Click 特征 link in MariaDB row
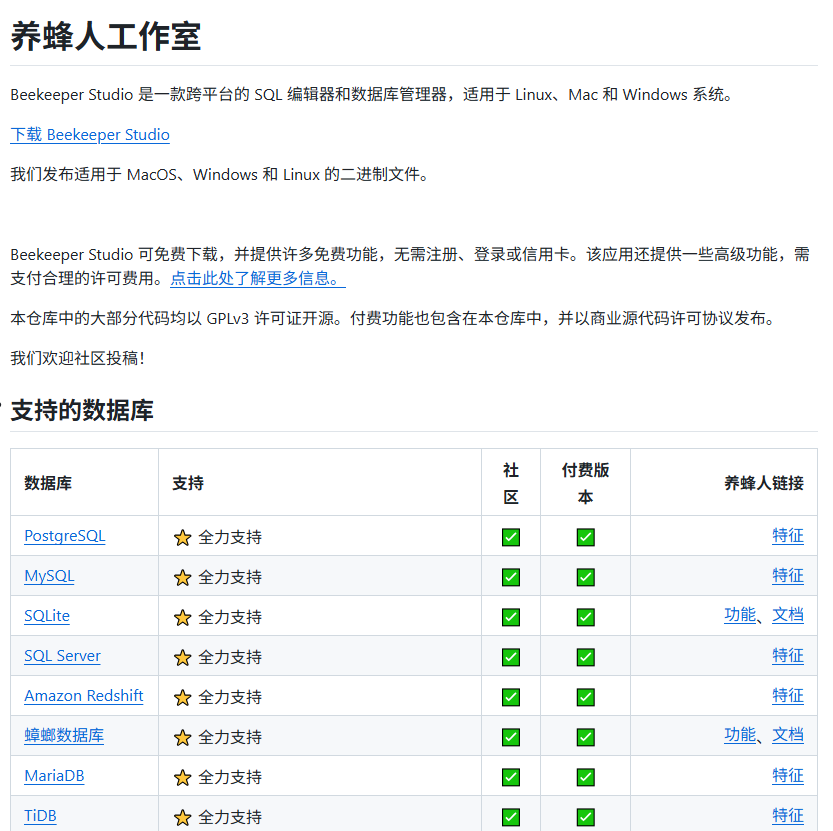 [787, 776]
